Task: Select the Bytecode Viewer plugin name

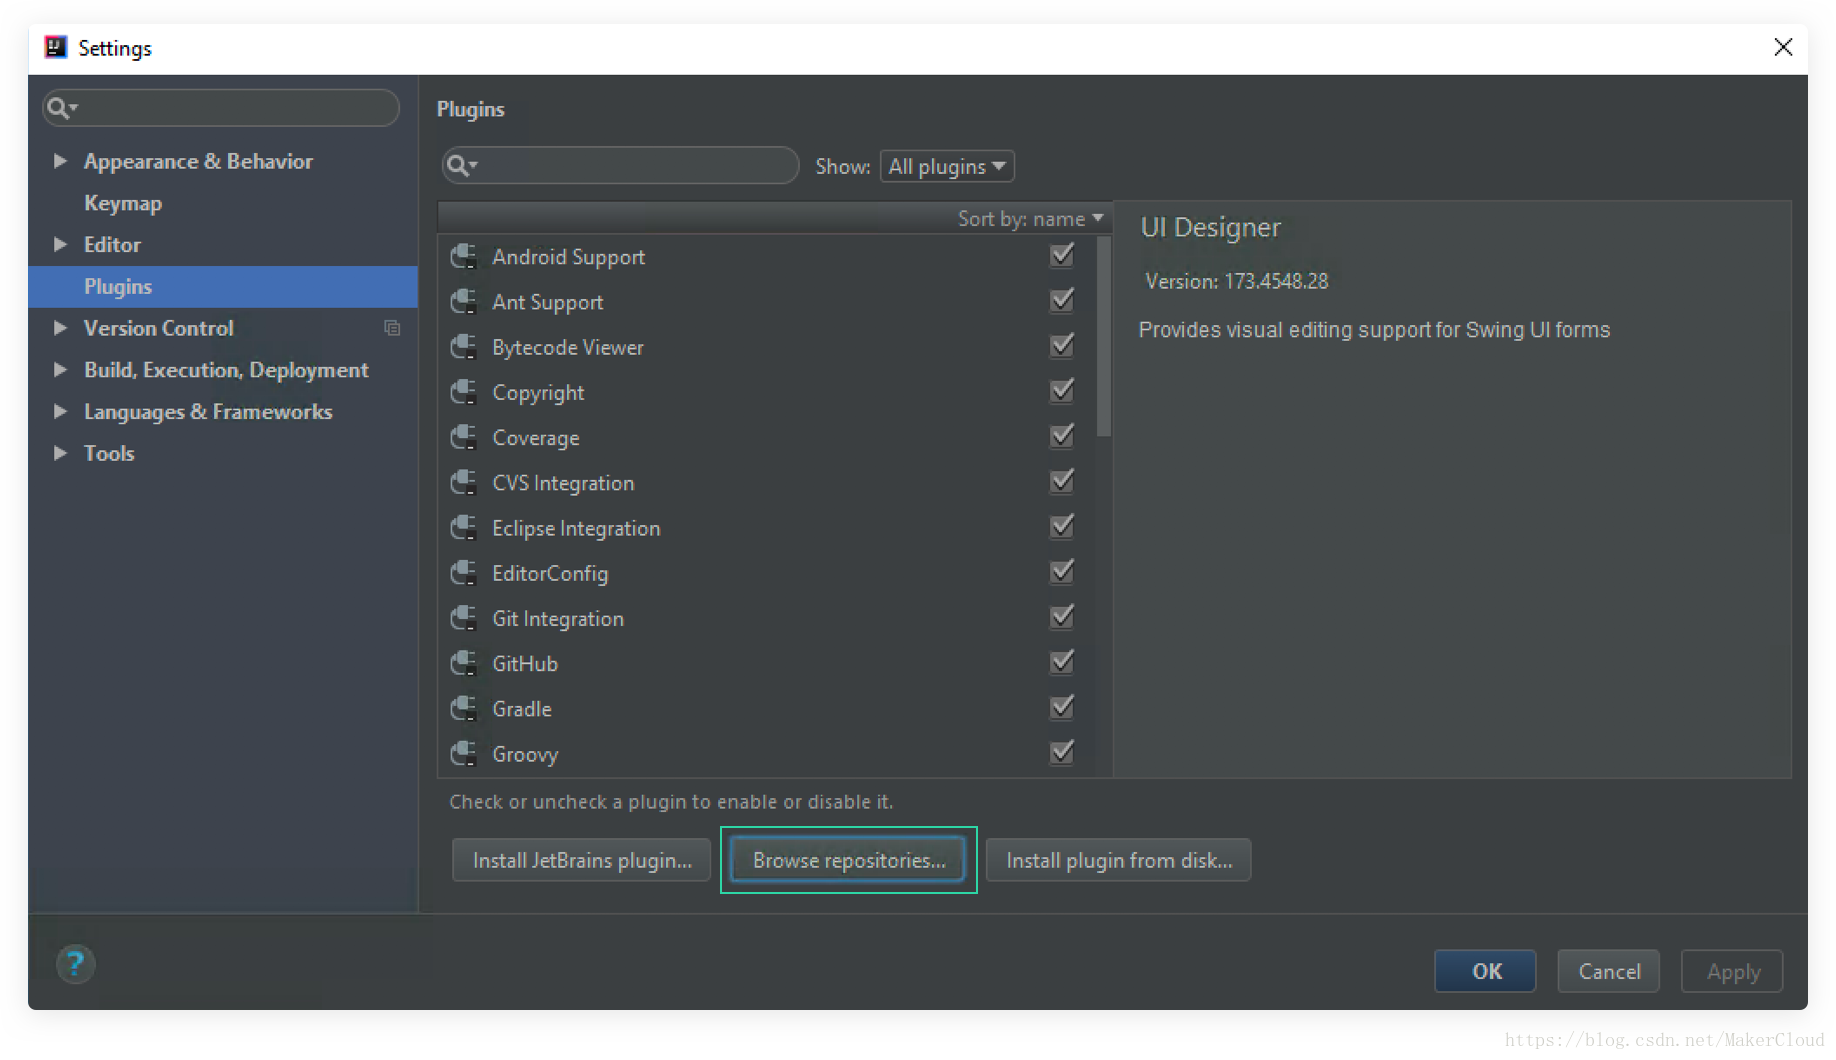Action: [568, 348]
